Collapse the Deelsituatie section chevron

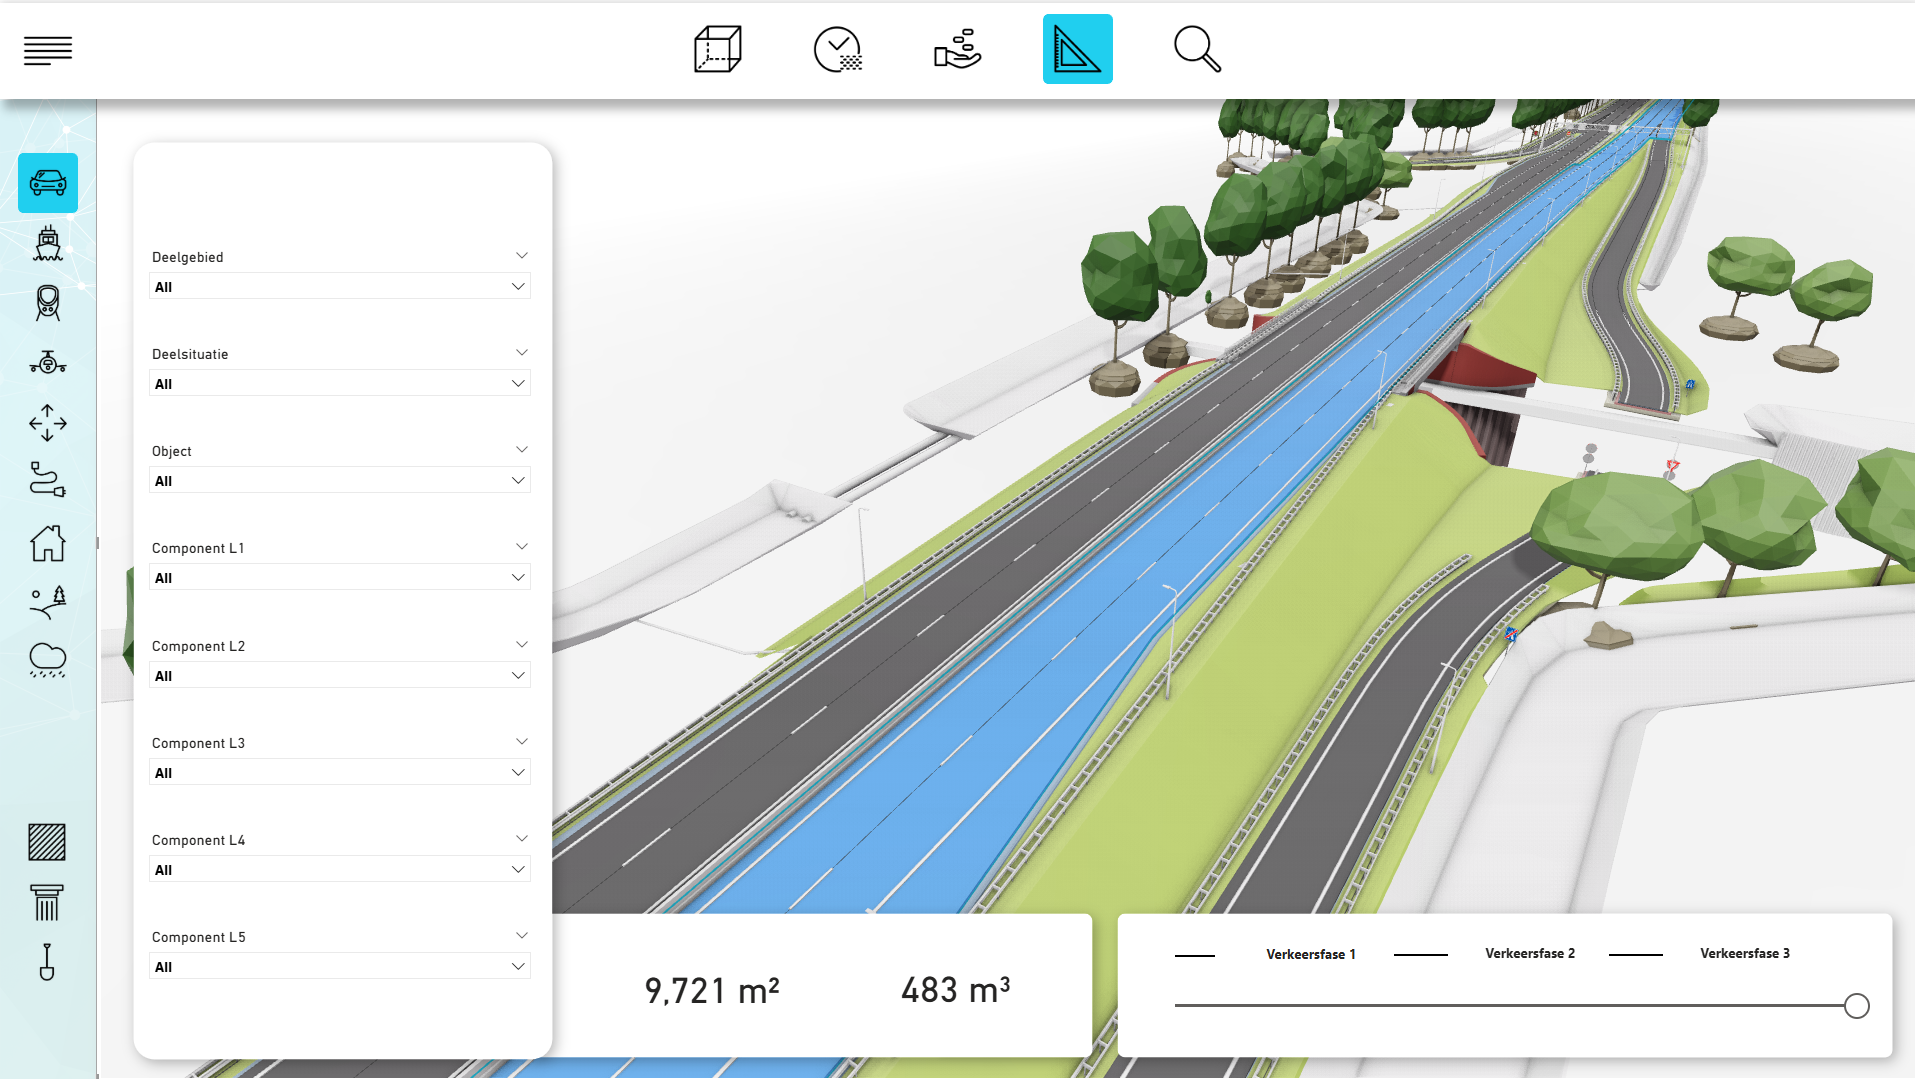[x=521, y=353]
